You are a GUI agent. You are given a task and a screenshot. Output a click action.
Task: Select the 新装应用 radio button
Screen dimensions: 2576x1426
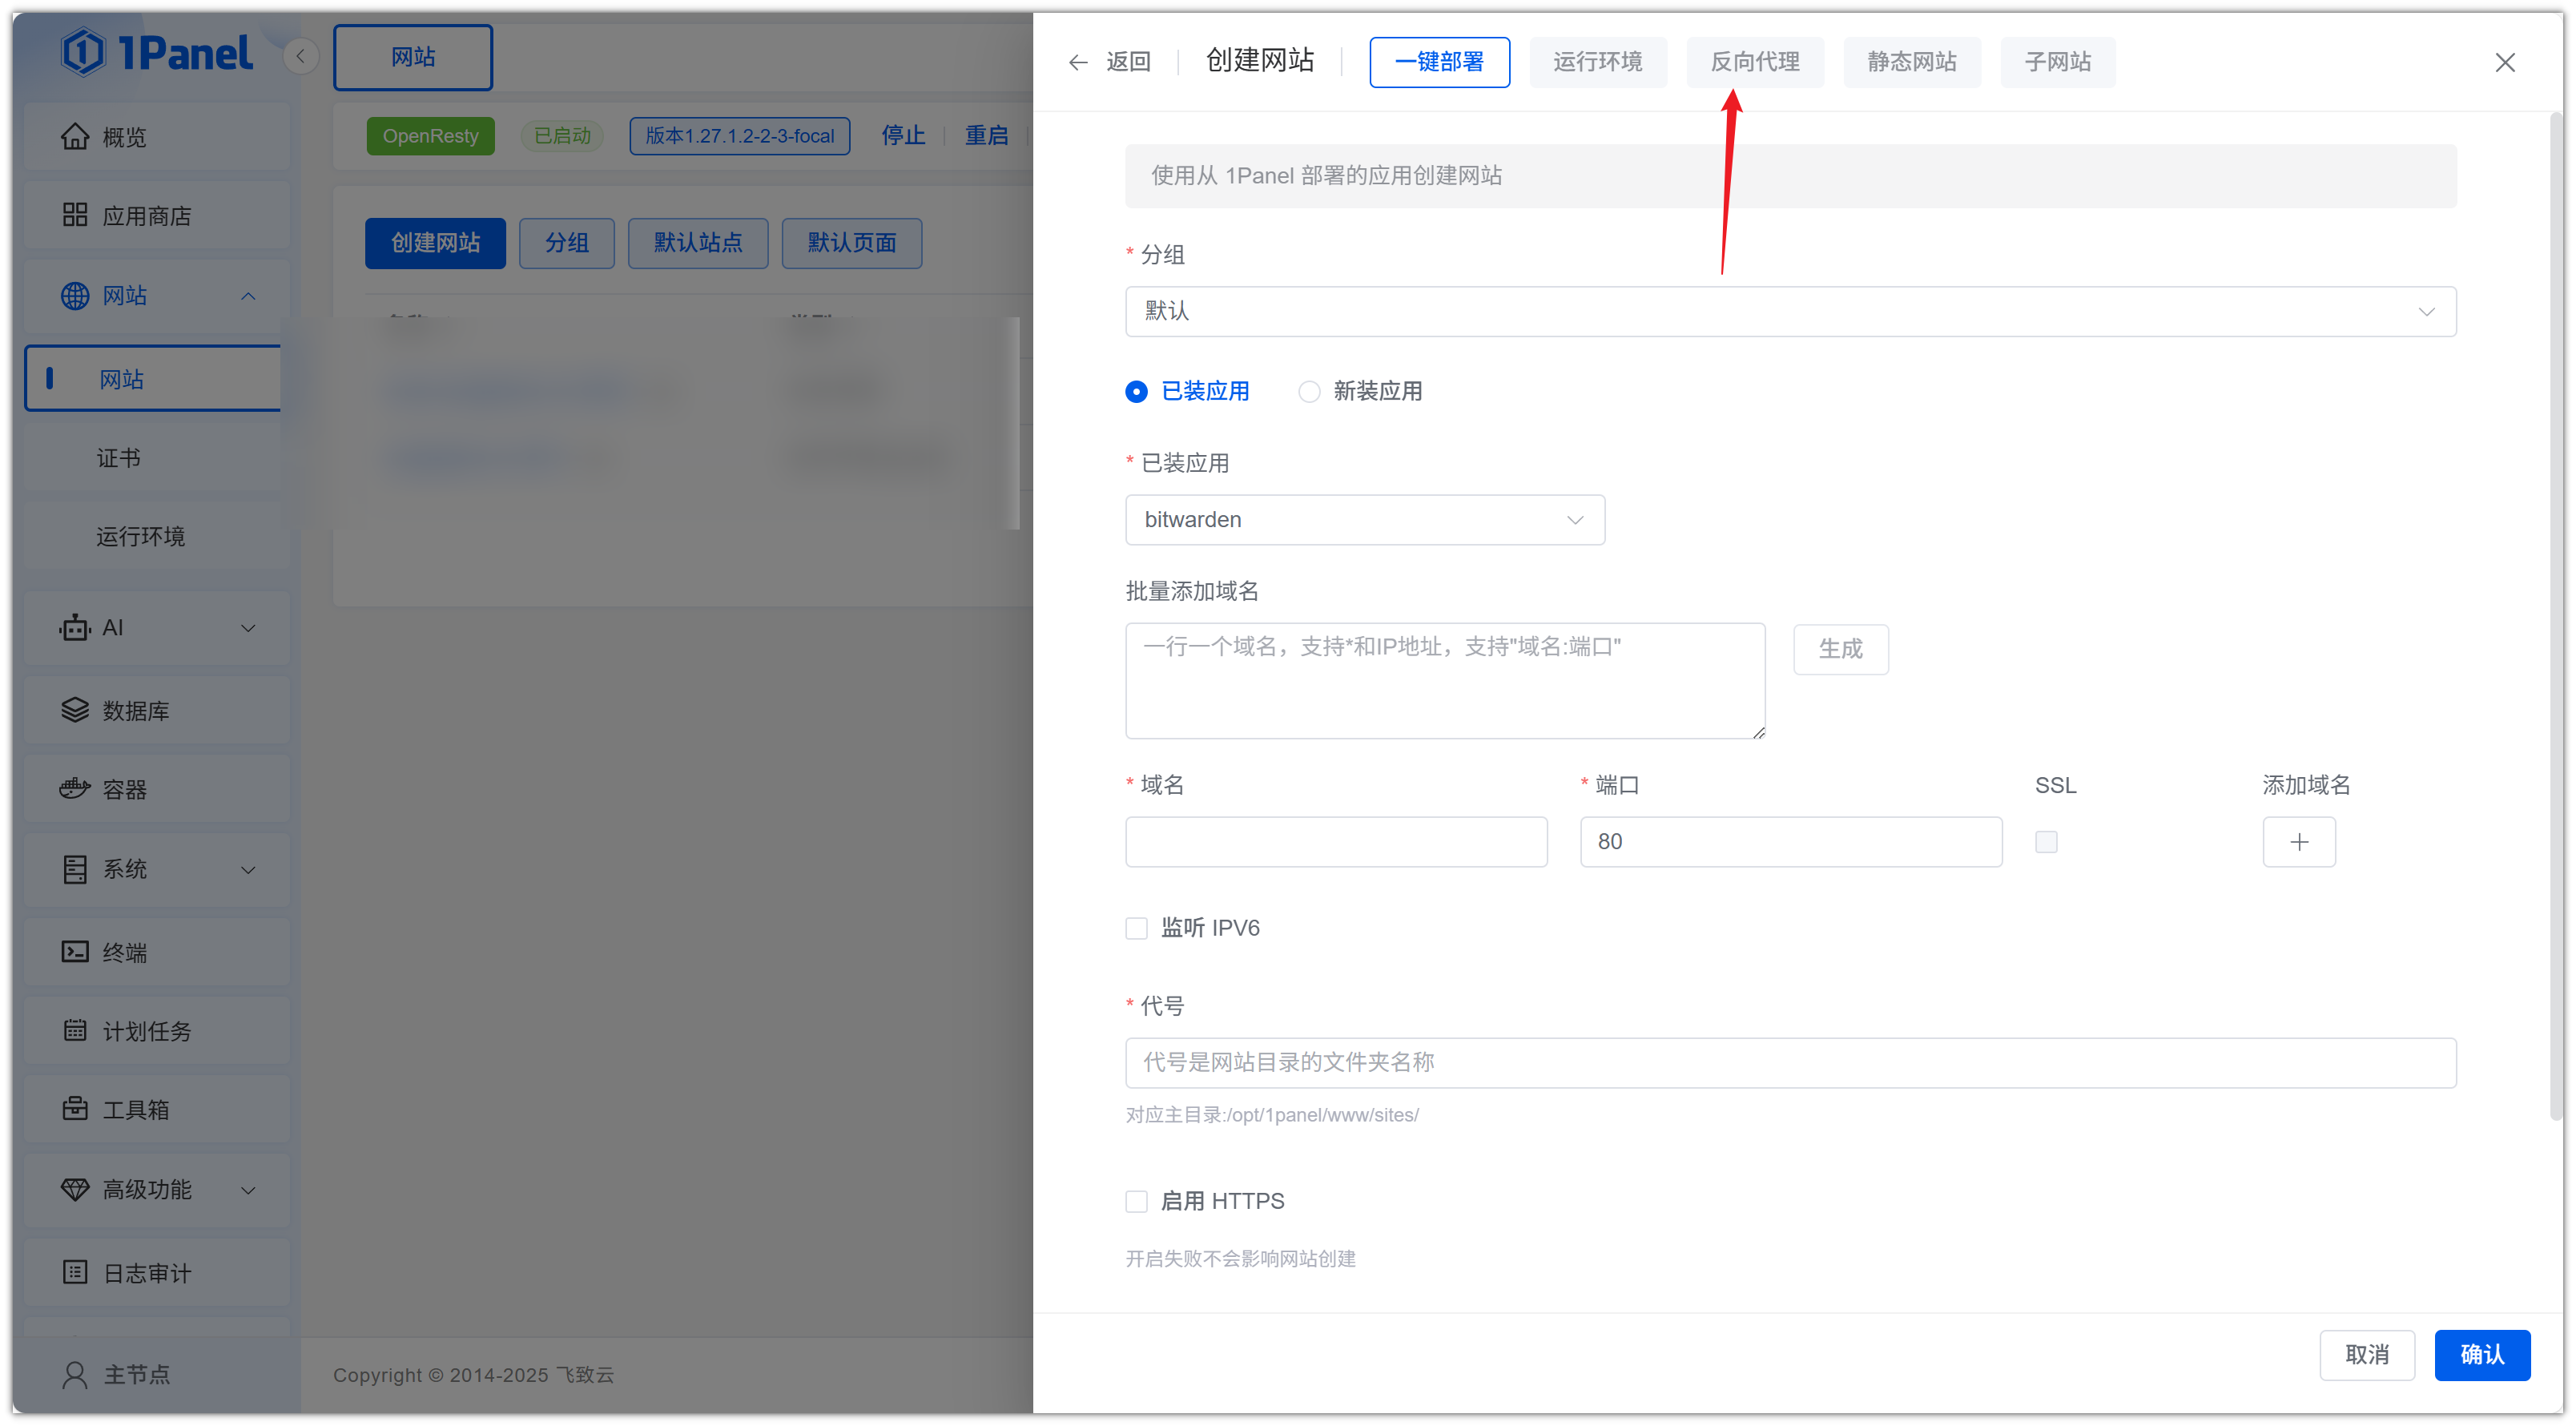(x=1309, y=392)
